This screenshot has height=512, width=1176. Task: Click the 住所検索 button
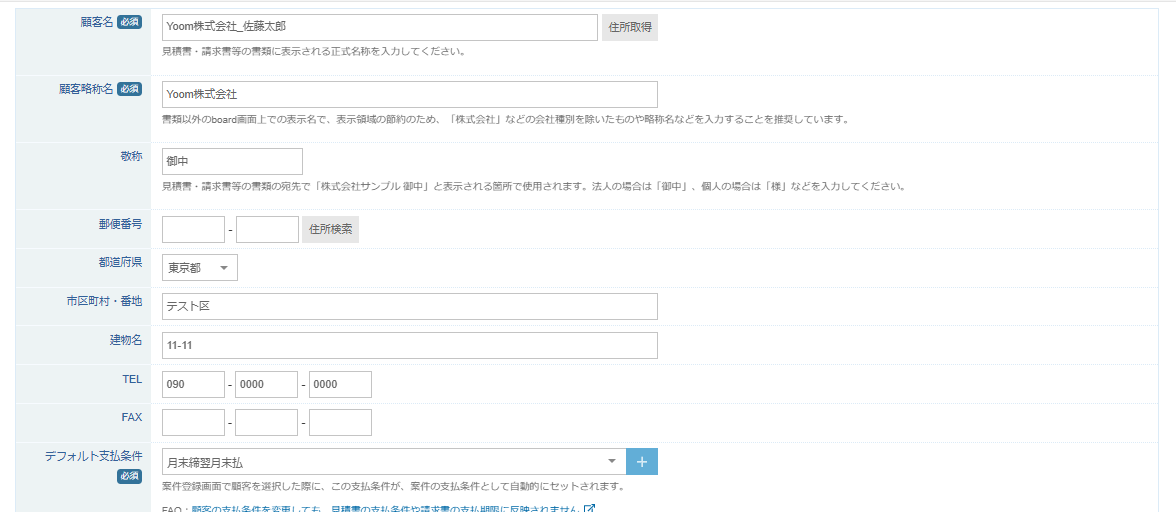click(331, 229)
